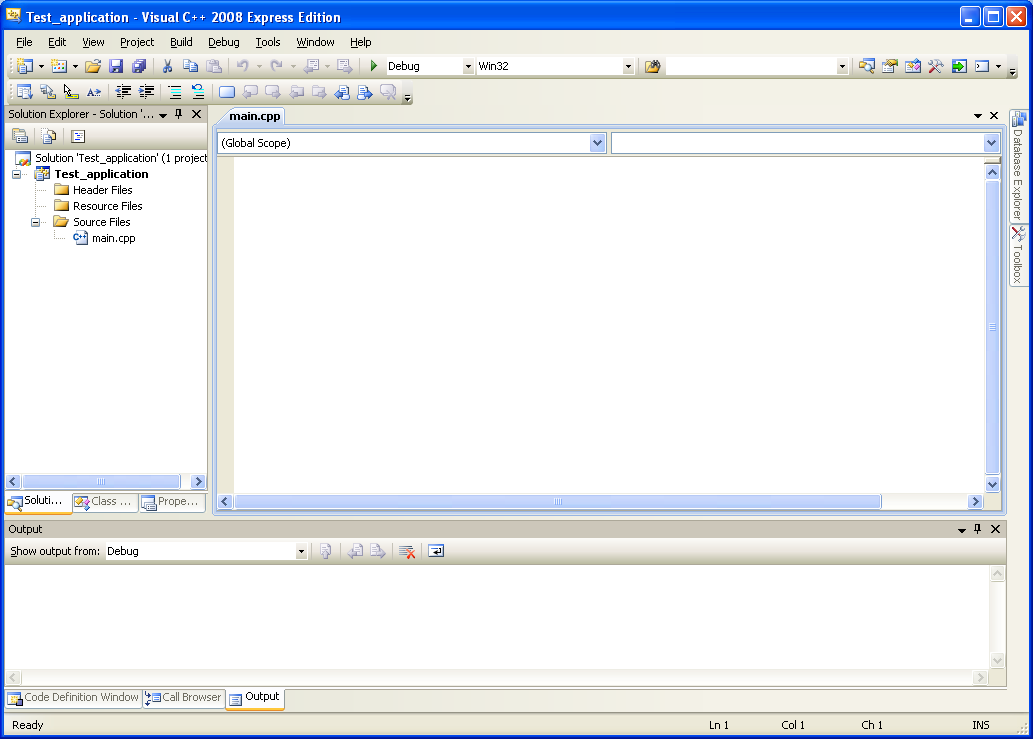The height and width of the screenshot is (739, 1033).
Task: Click the Copy icon in the toolbar
Action: point(190,66)
